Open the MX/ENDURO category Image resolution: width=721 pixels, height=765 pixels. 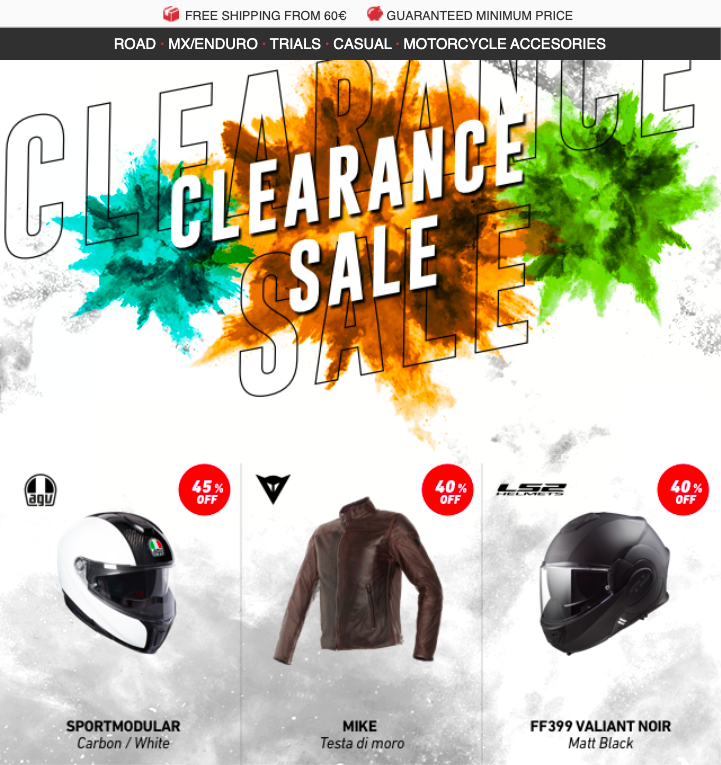(x=213, y=44)
